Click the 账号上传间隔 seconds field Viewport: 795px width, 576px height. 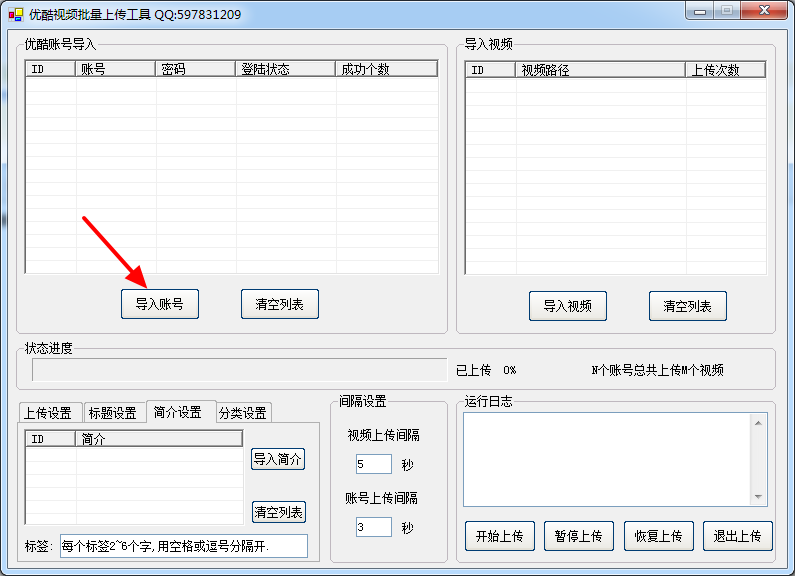tap(374, 527)
